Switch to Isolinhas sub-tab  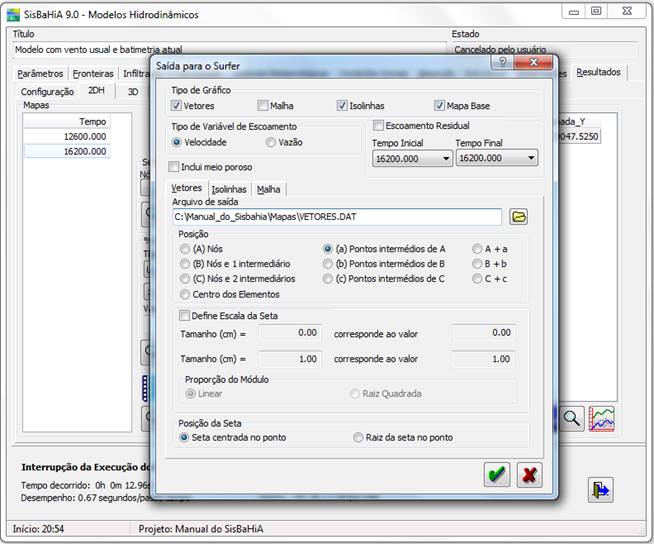pos(229,189)
